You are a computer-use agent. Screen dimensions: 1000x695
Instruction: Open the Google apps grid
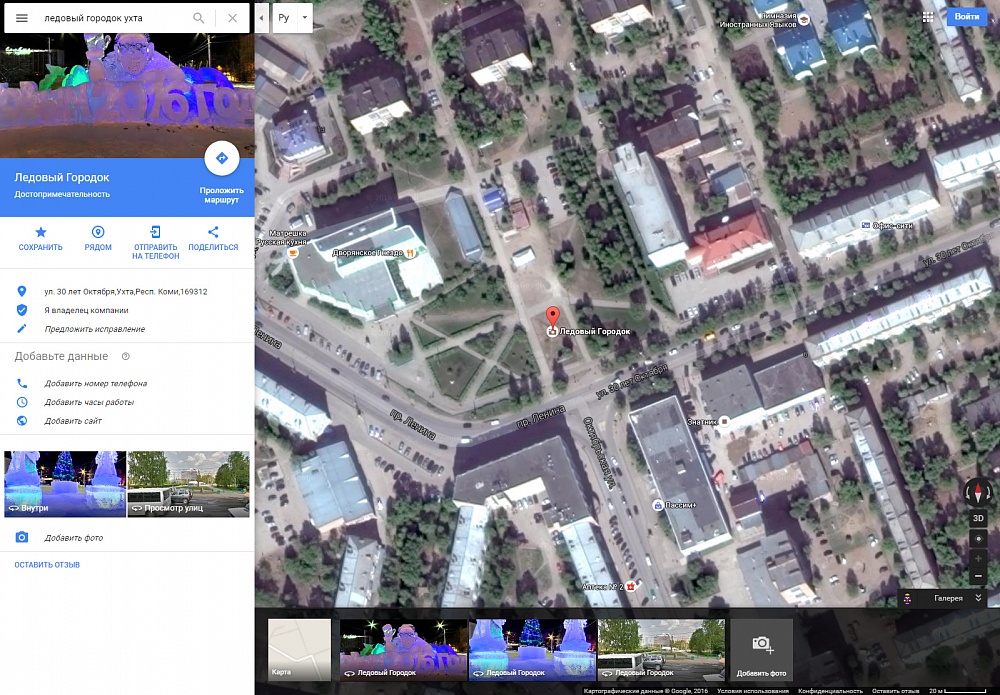click(928, 17)
